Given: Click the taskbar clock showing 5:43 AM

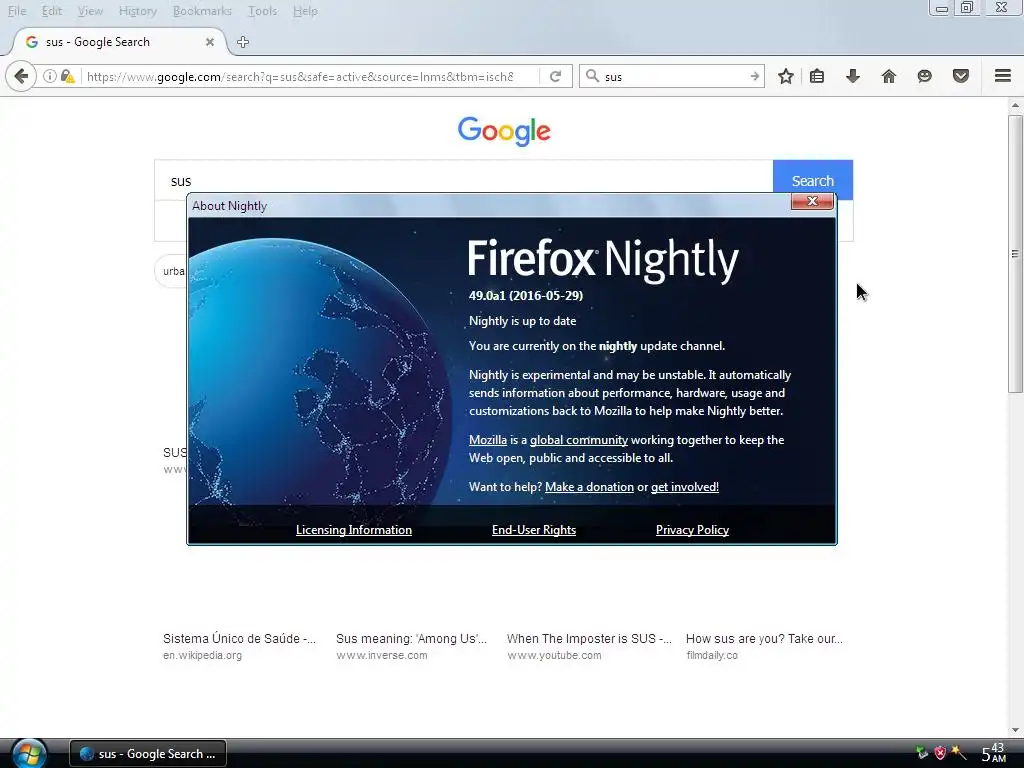Looking at the screenshot, I should 993,753.
